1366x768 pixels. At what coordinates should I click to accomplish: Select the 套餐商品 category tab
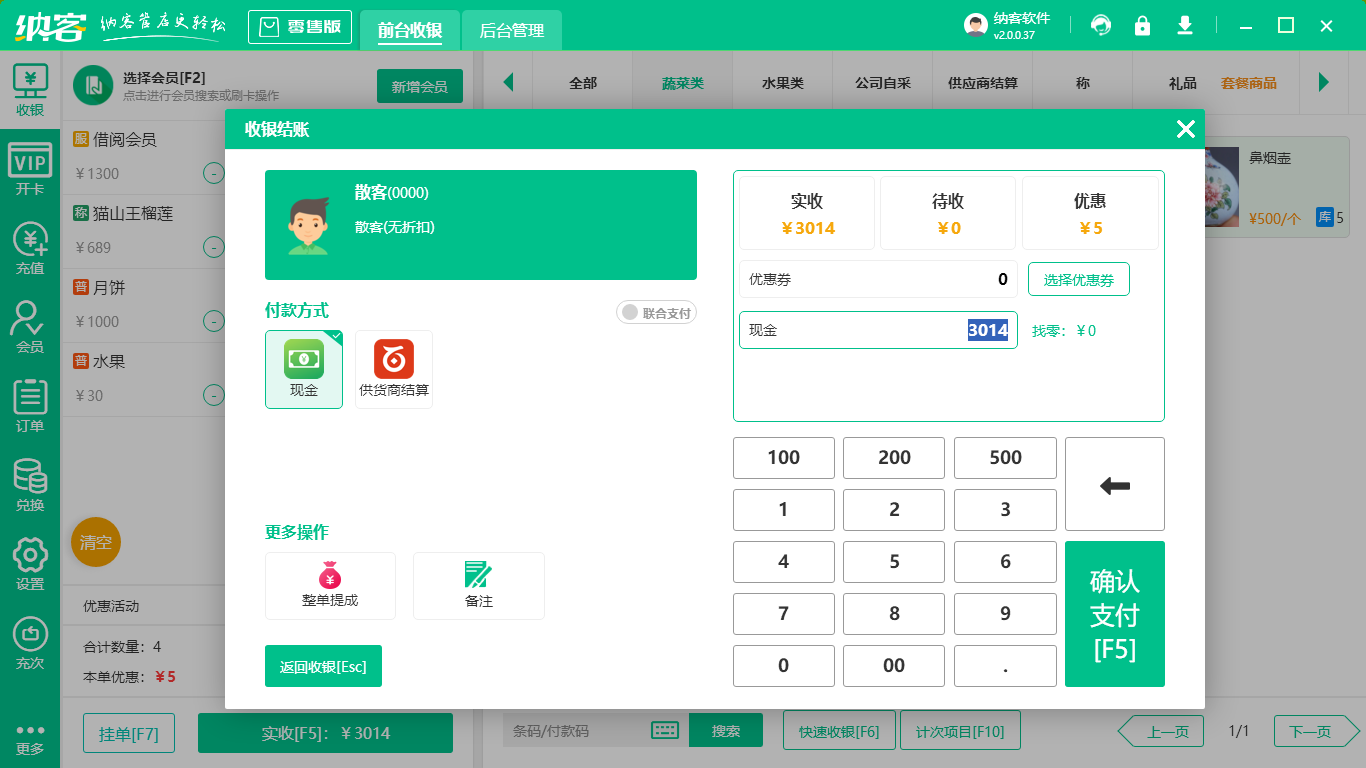(1249, 83)
